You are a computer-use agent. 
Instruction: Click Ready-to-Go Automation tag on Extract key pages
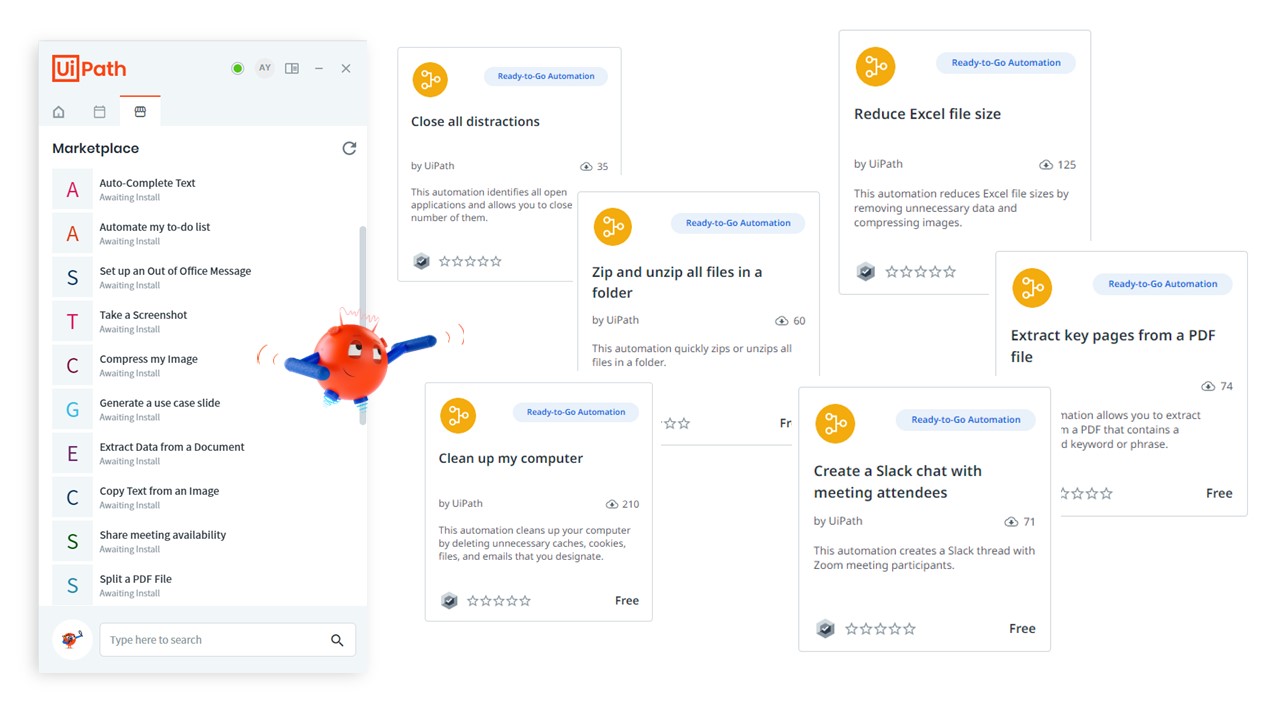pos(1163,284)
